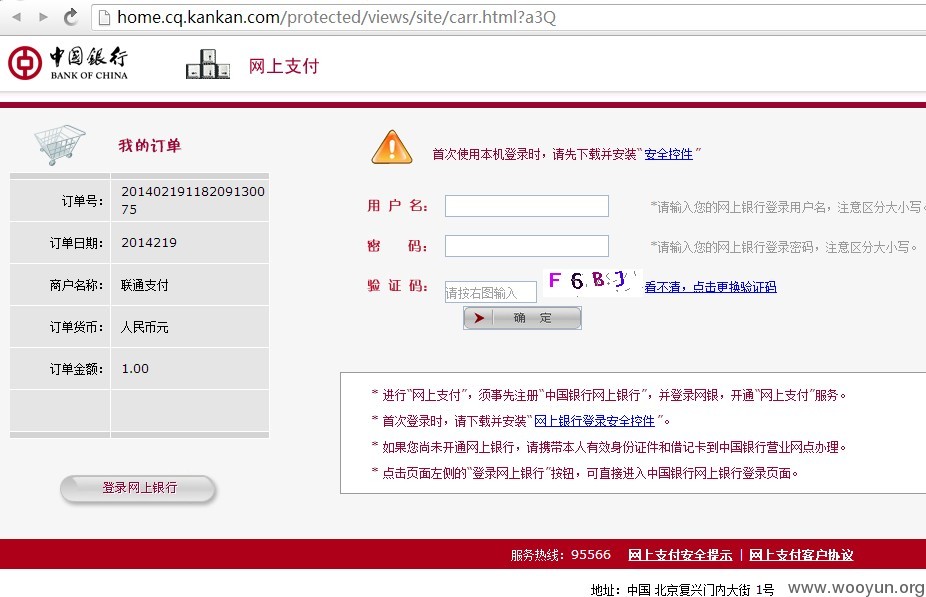Click the 我的订单 heading
The width and height of the screenshot is (926, 597).
coord(149,146)
